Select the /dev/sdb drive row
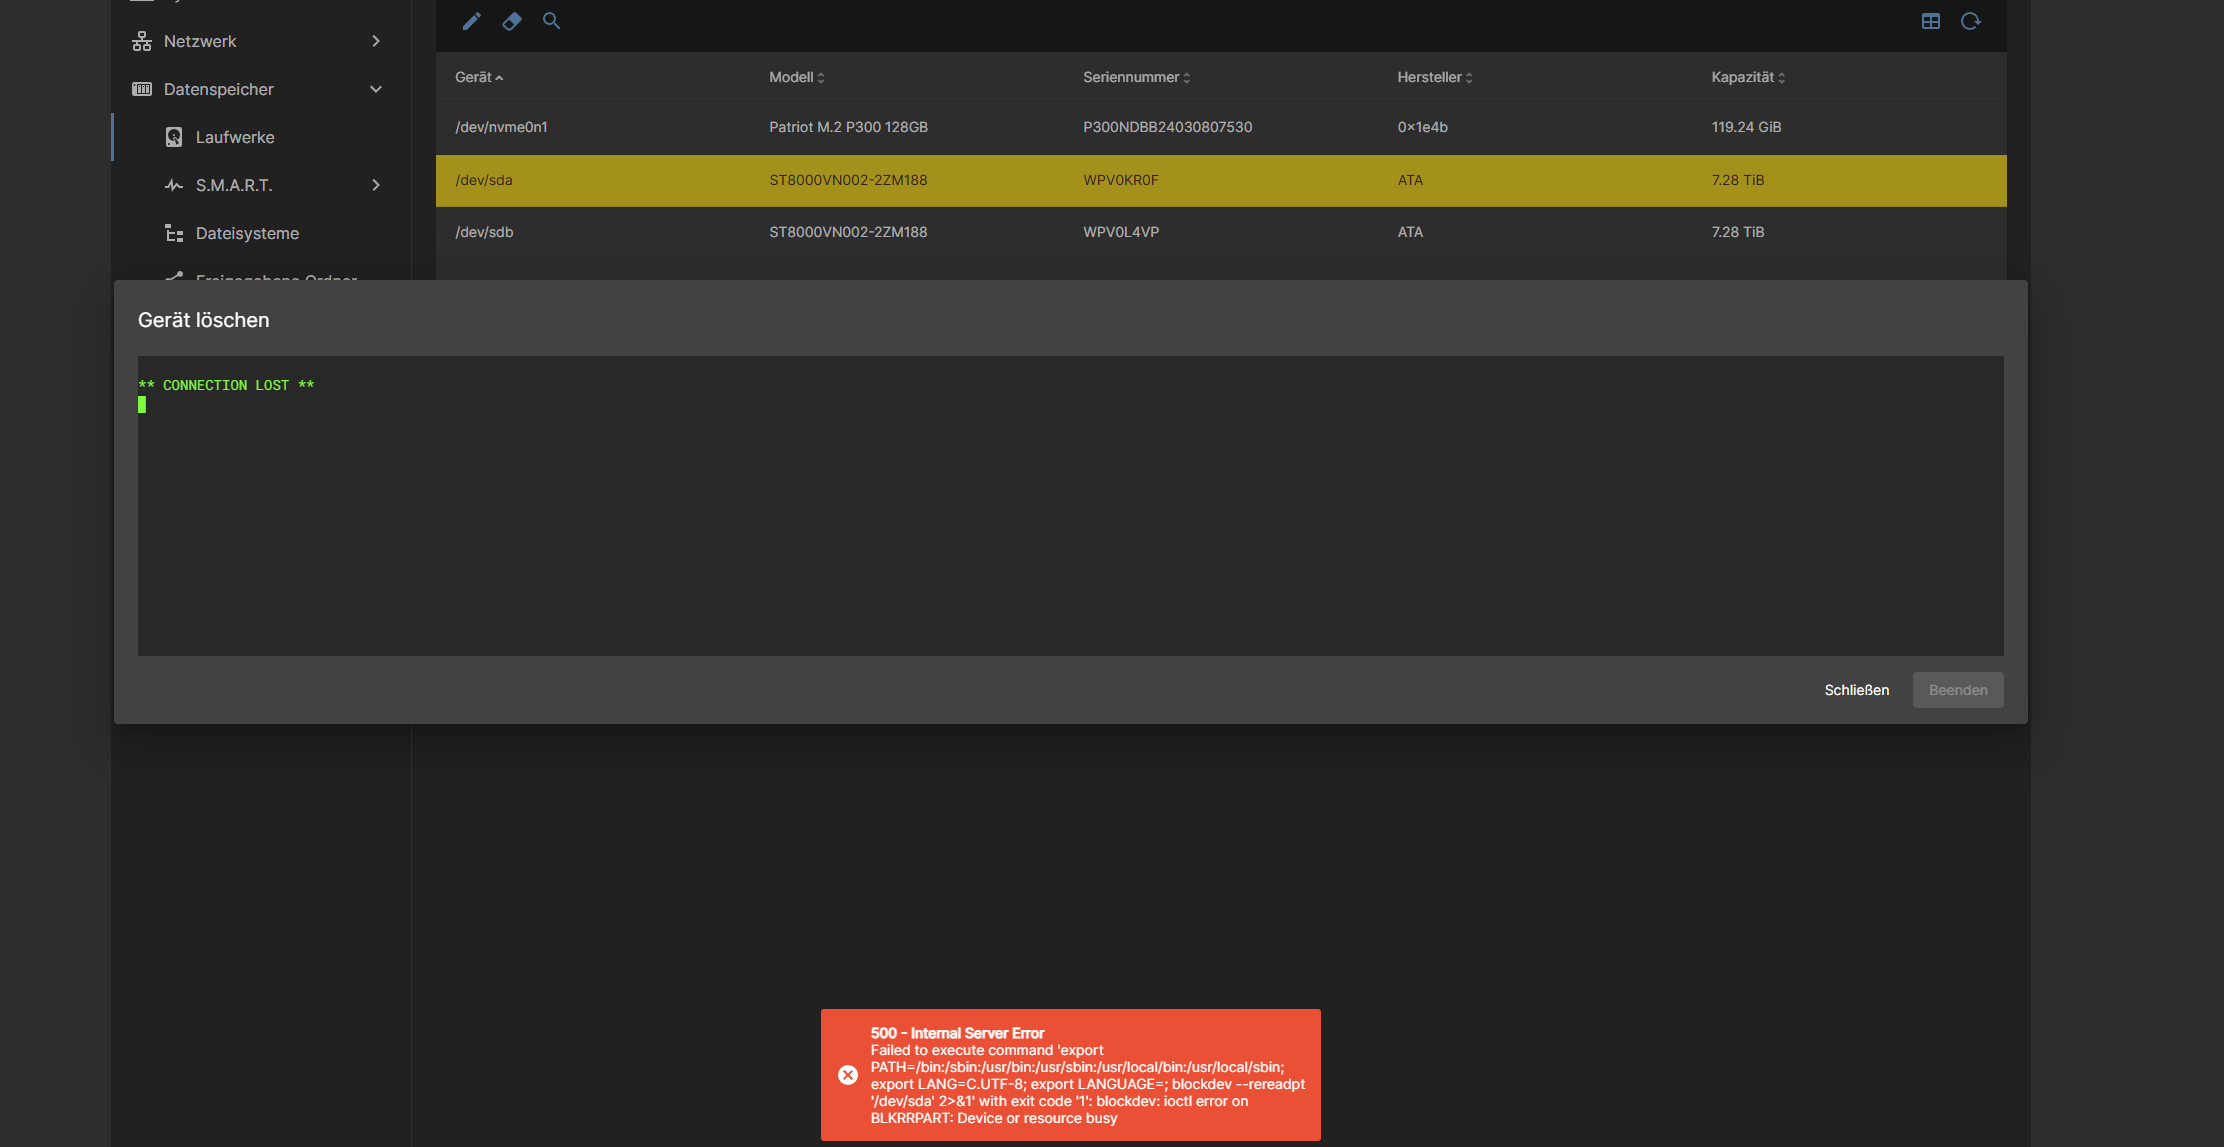The height and width of the screenshot is (1147, 2224). point(1220,232)
